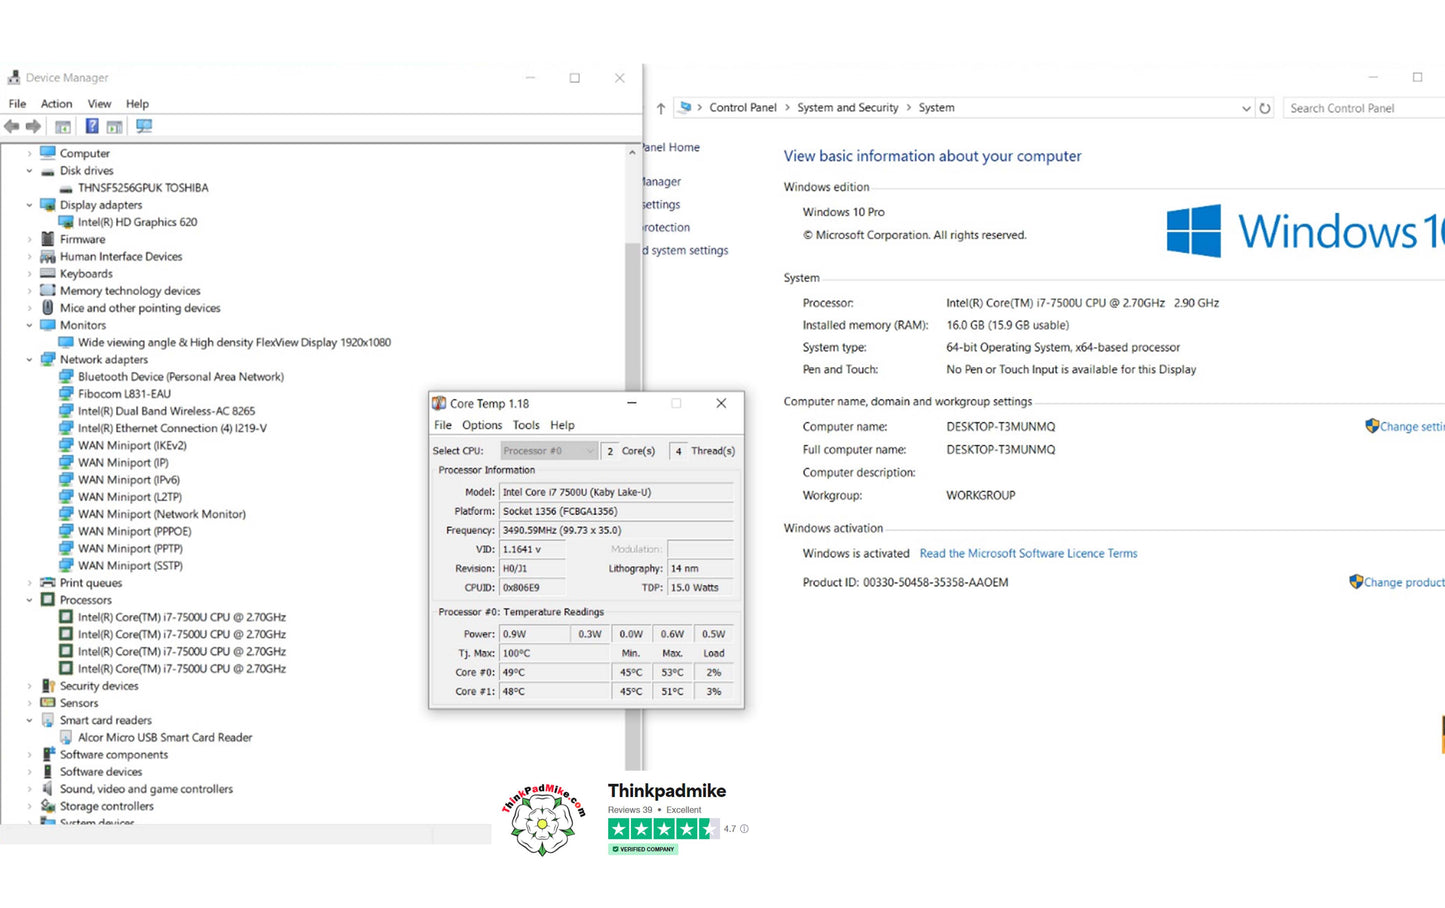Click Control Panel in the breadcrumb
Image resolution: width=1445 pixels, height=908 pixels.
tap(743, 108)
